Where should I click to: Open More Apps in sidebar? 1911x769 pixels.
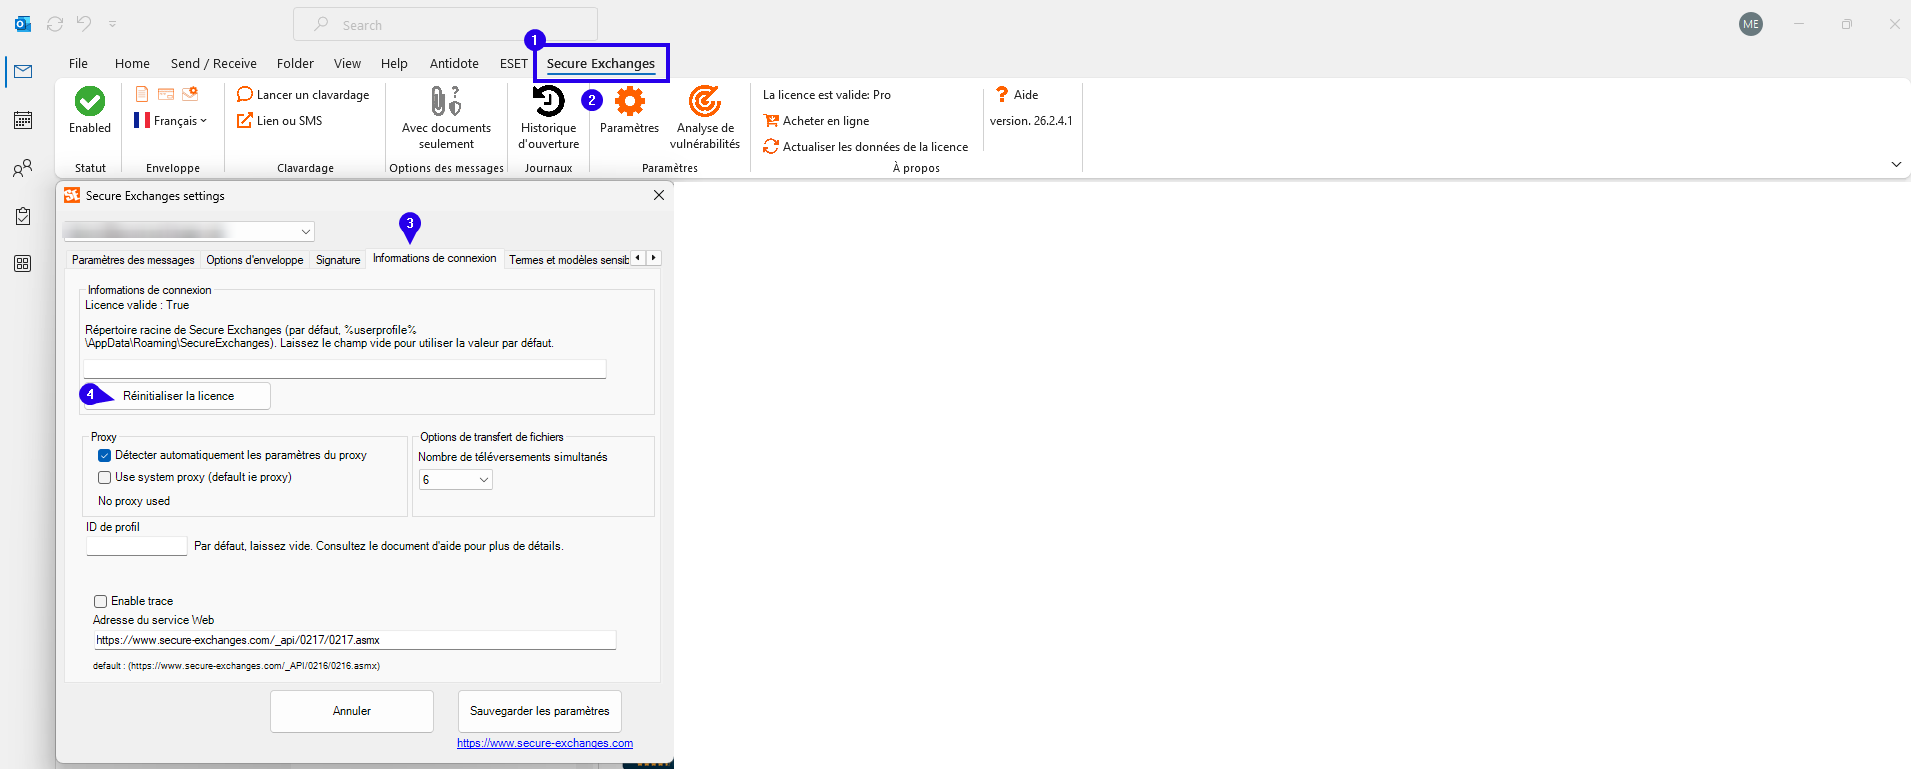(x=23, y=264)
